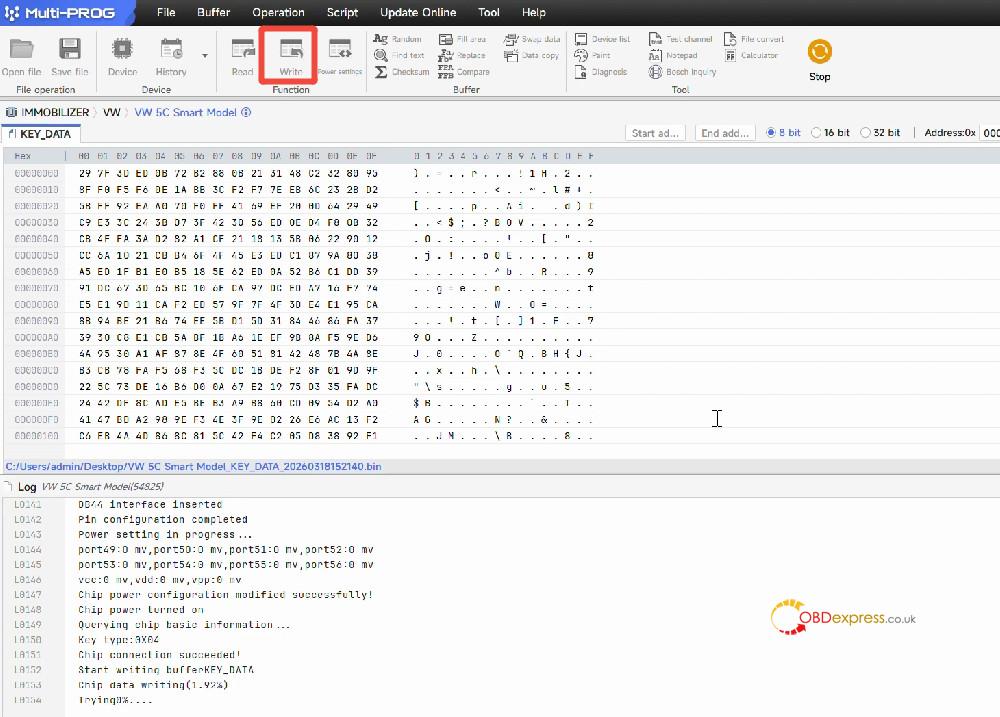
Task: Open the Update Online menu
Action: (x=418, y=12)
